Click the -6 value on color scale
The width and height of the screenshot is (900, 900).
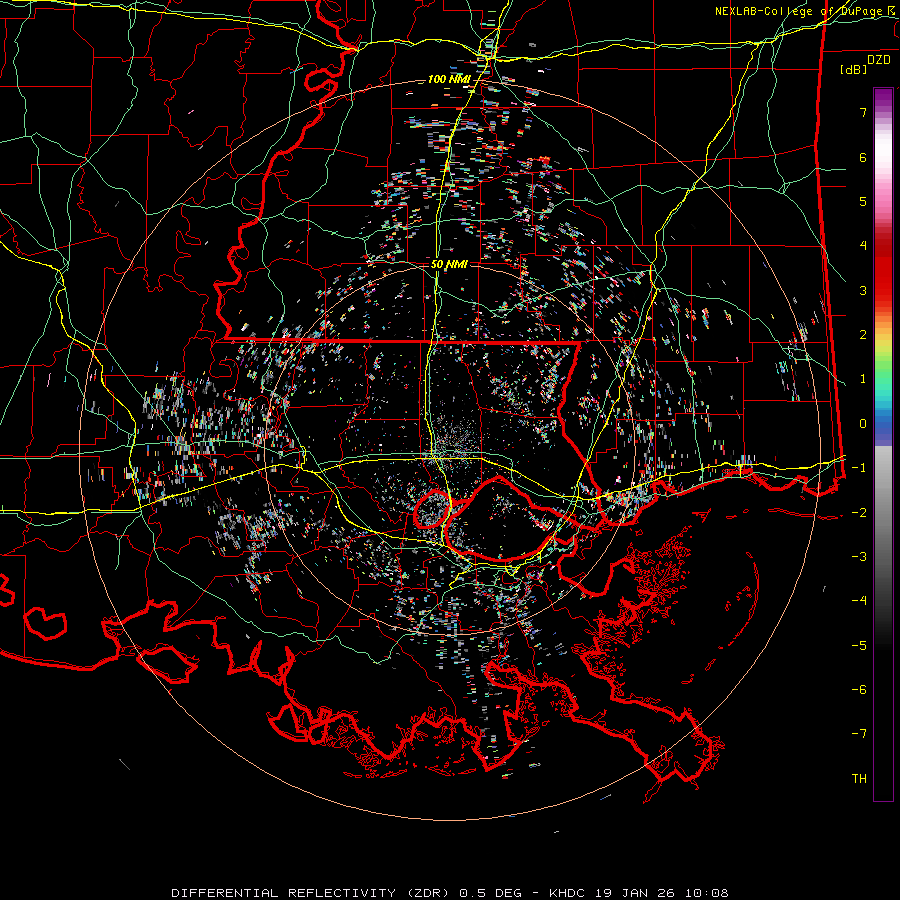[x=859, y=690]
